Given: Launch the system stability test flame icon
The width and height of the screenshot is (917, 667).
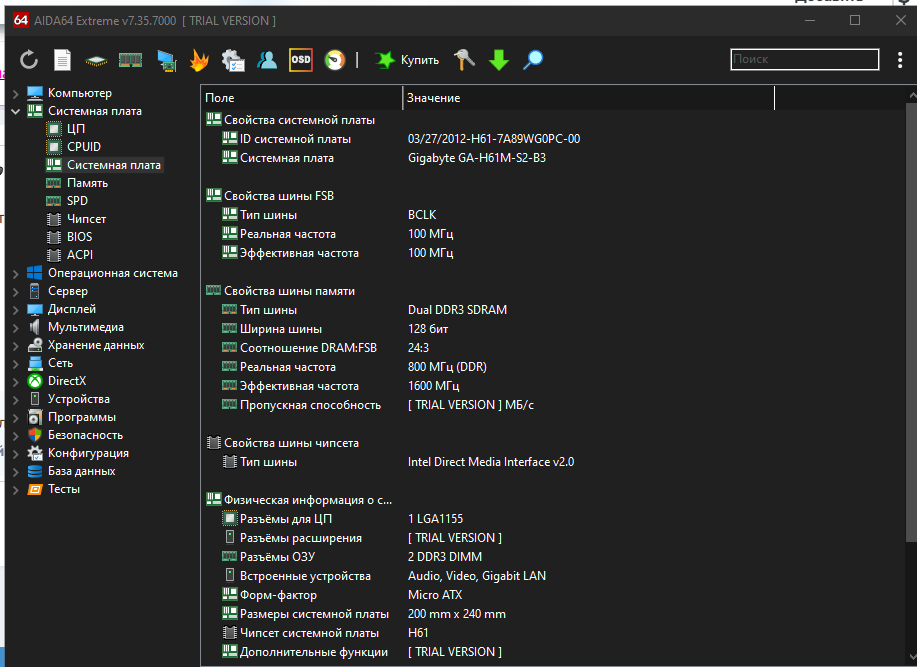Looking at the screenshot, I should tap(200, 60).
